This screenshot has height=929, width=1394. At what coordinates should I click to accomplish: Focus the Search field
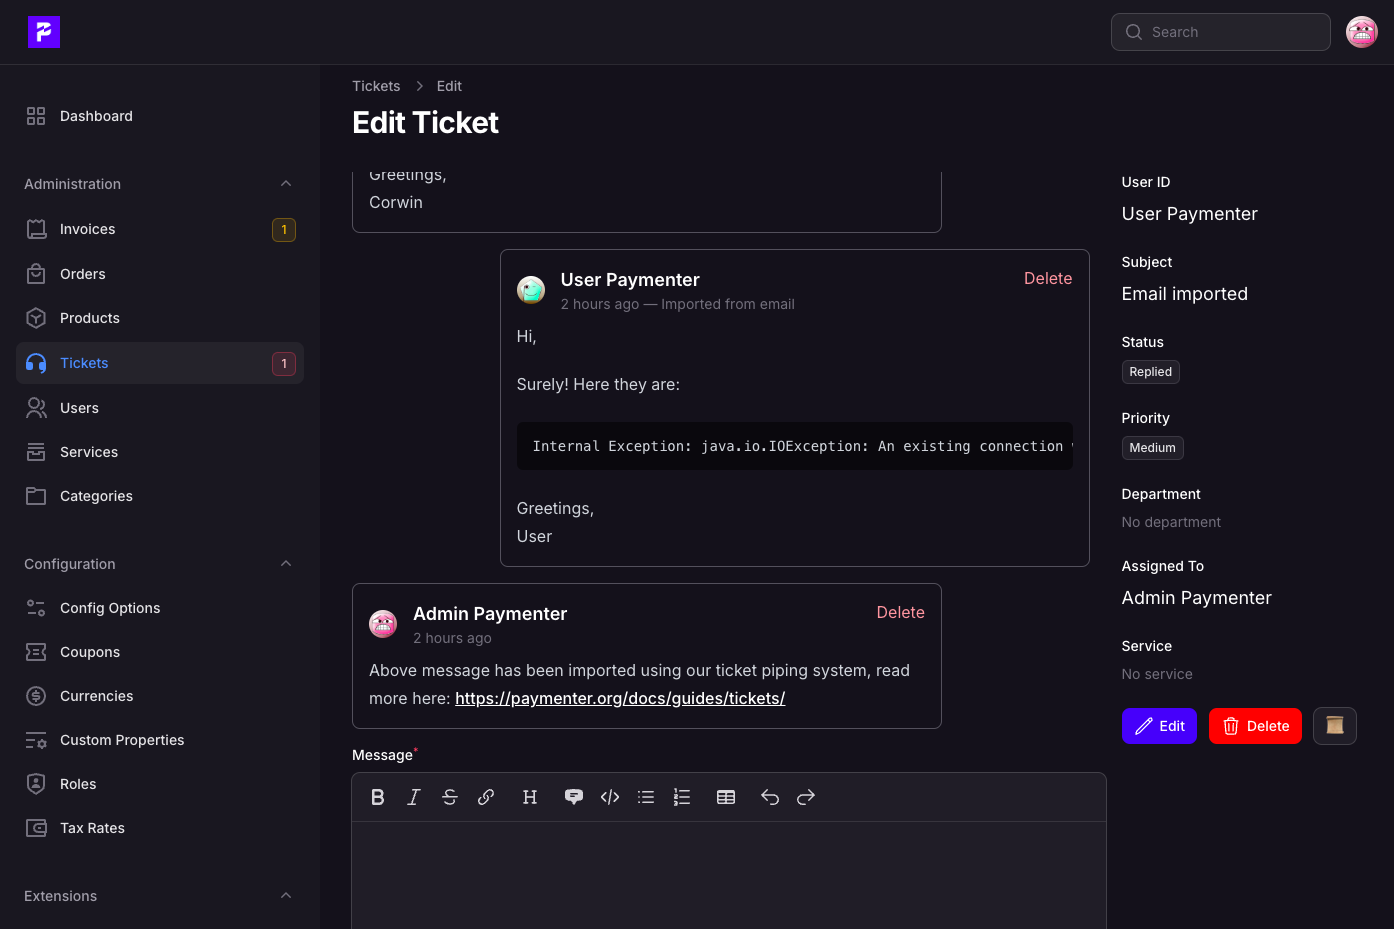coord(1221,32)
